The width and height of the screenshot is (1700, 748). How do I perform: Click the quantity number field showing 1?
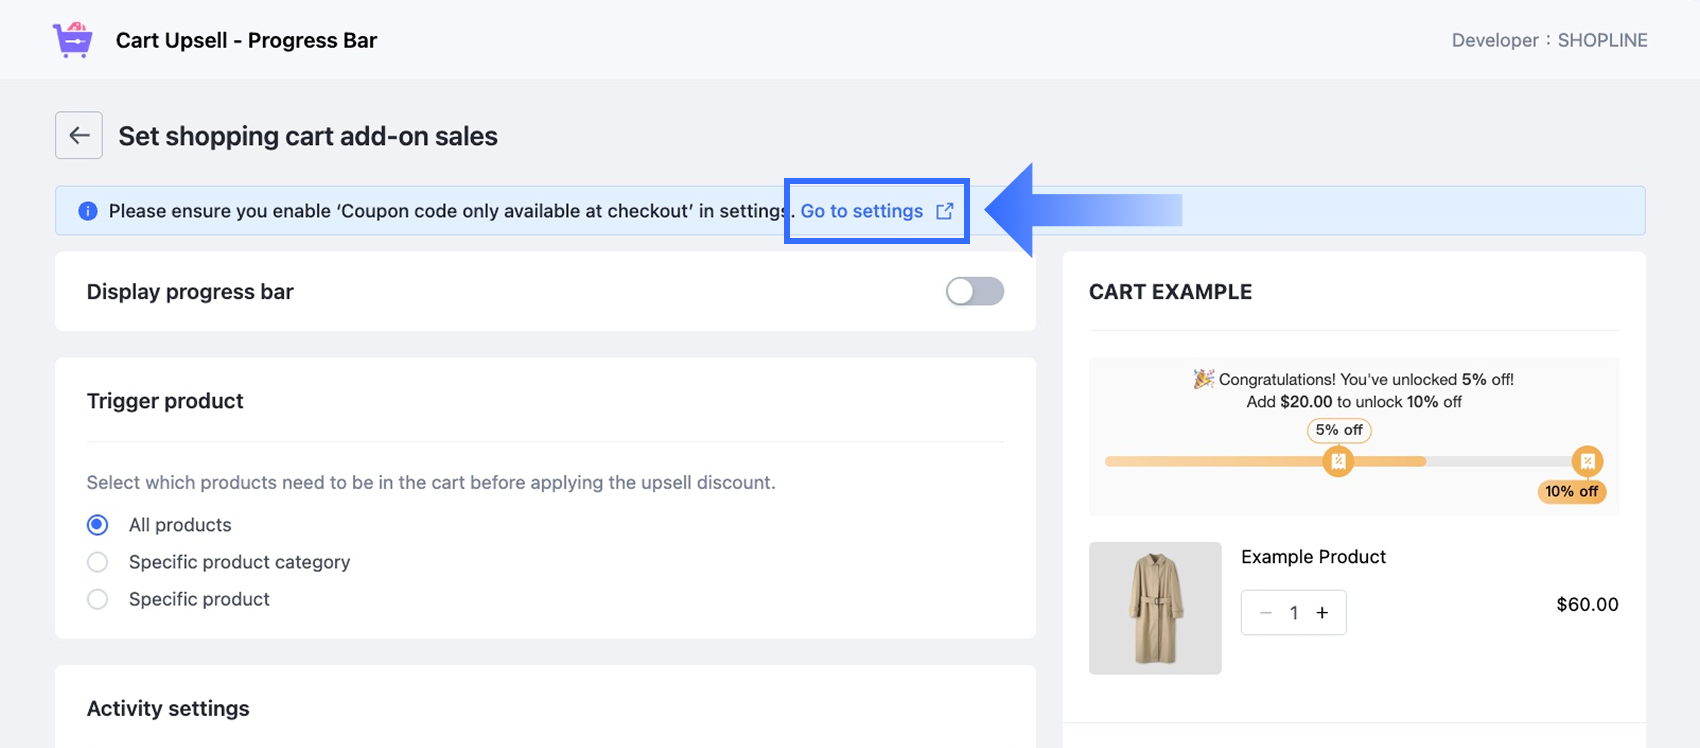[x=1294, y=613]
